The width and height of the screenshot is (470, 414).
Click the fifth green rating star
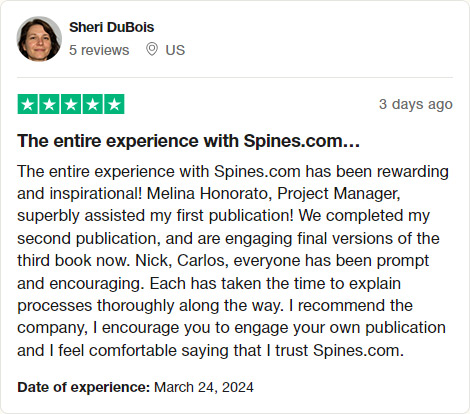coord(114,104)
